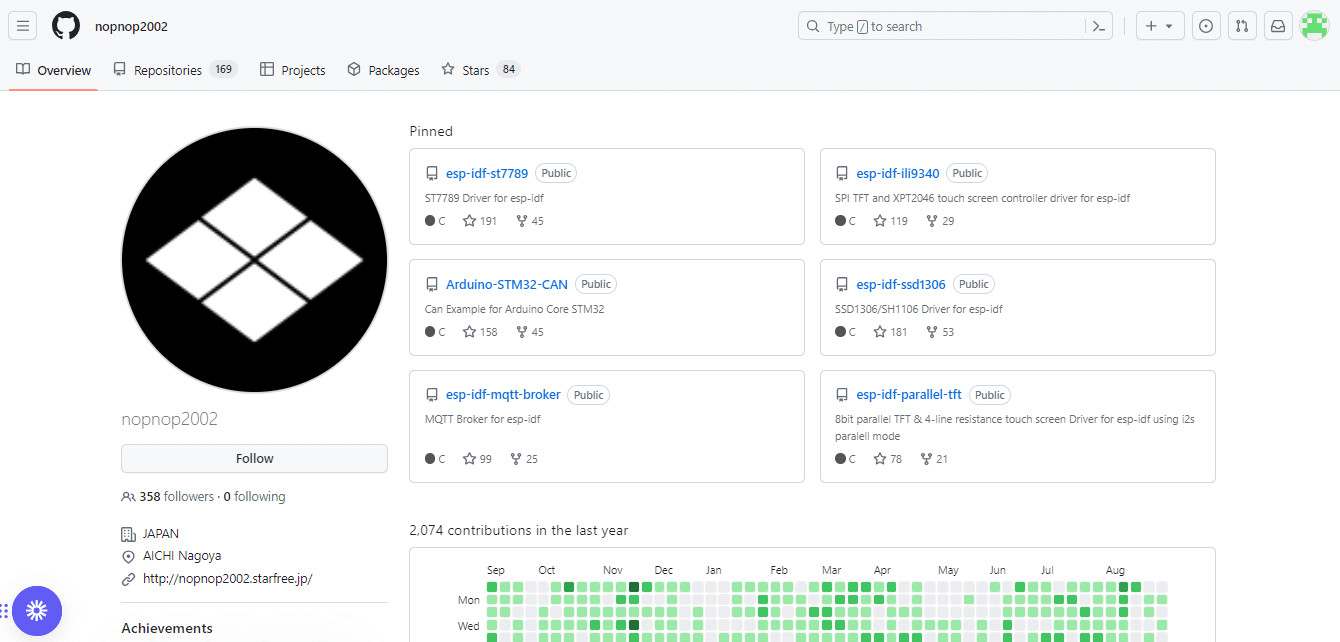Open the issues icon in header
Viewport: 1340px width, 642px height.
tap(1206, 26)
